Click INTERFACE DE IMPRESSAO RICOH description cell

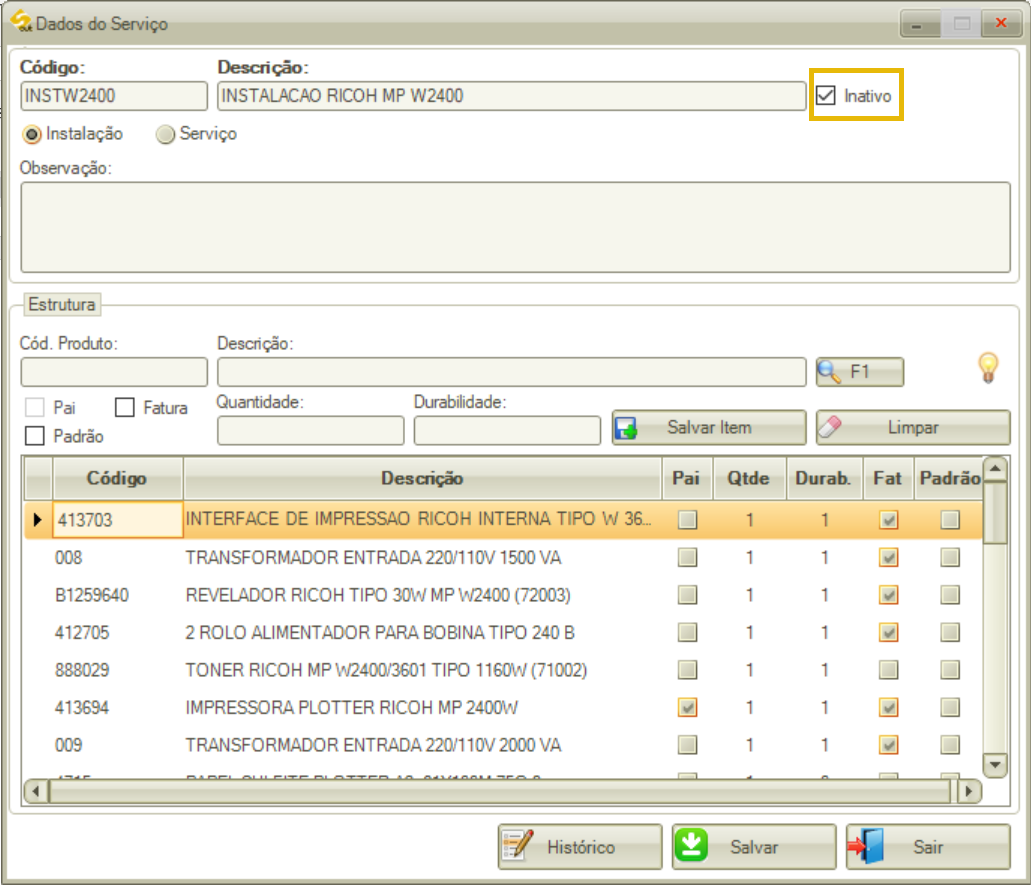tap(422, 520)
